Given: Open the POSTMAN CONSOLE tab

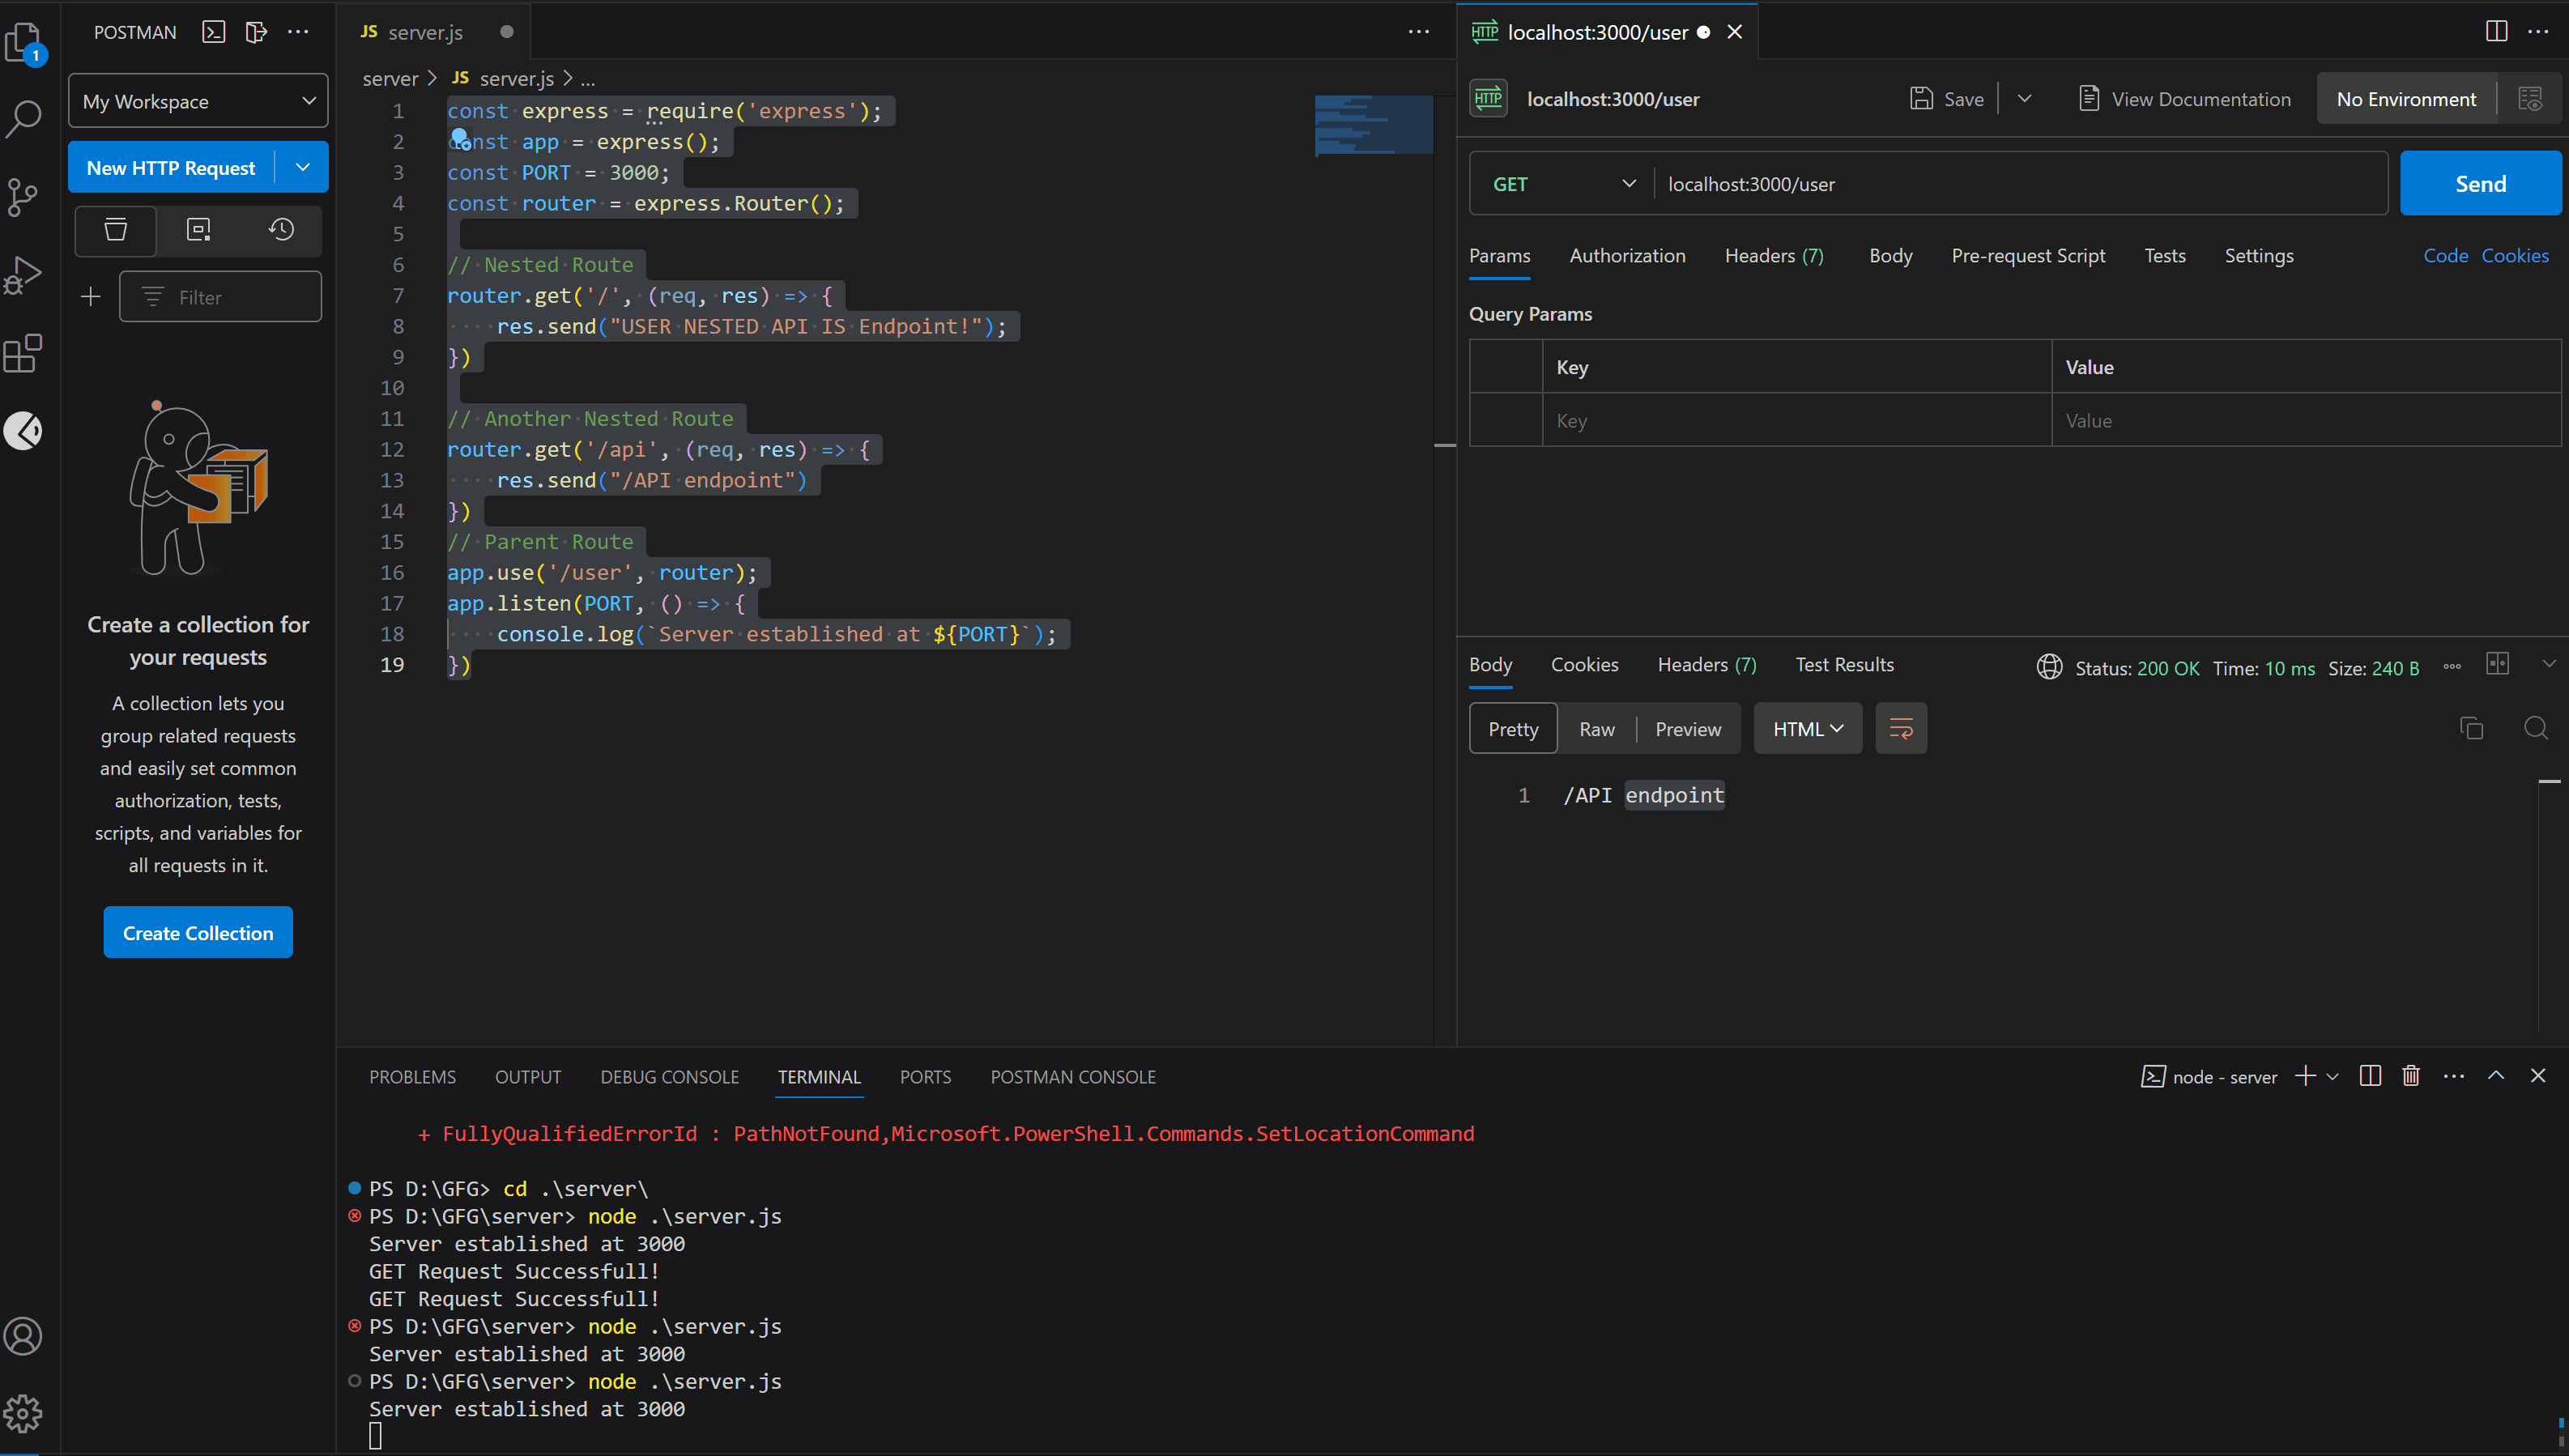Looking at the screenshot, I should tap(1072, 1077).
